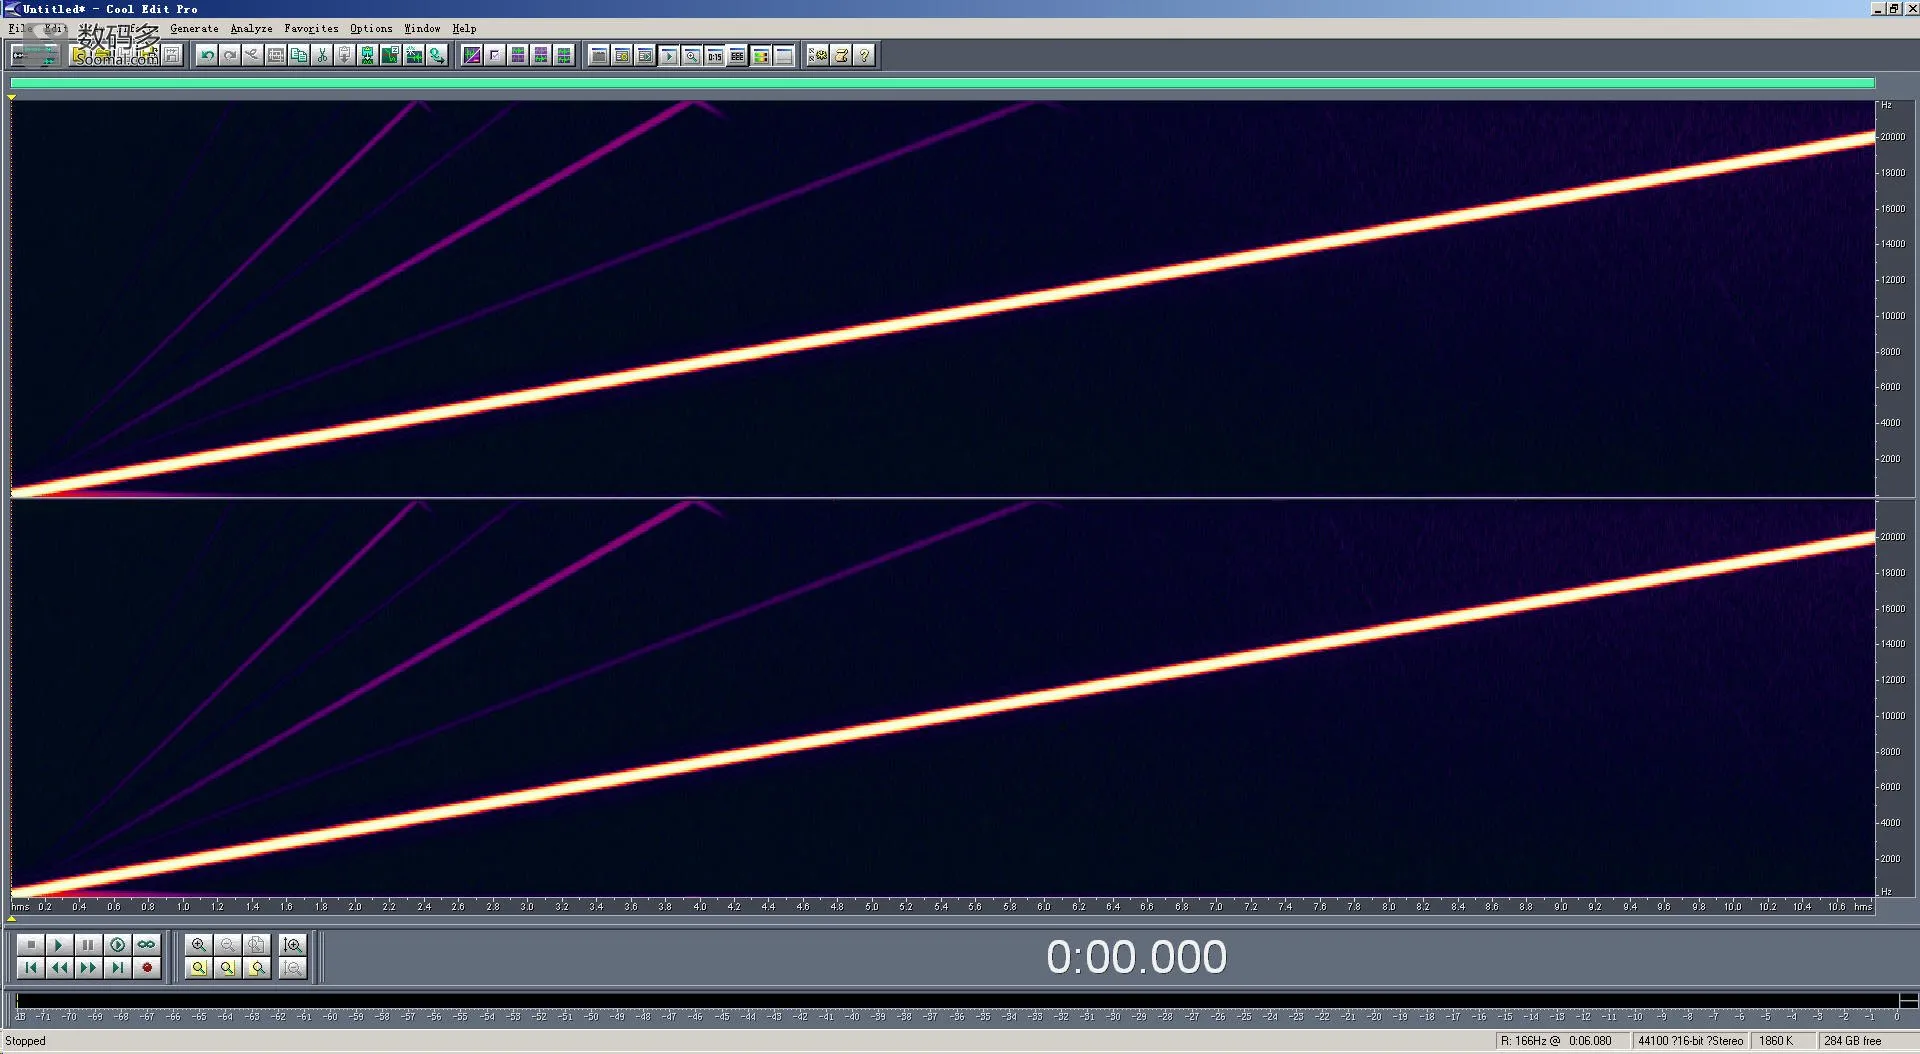Click the multicolor level meters toolbar icon
The height and width of the screenshot is (1054, 1920).
[760, 56]
